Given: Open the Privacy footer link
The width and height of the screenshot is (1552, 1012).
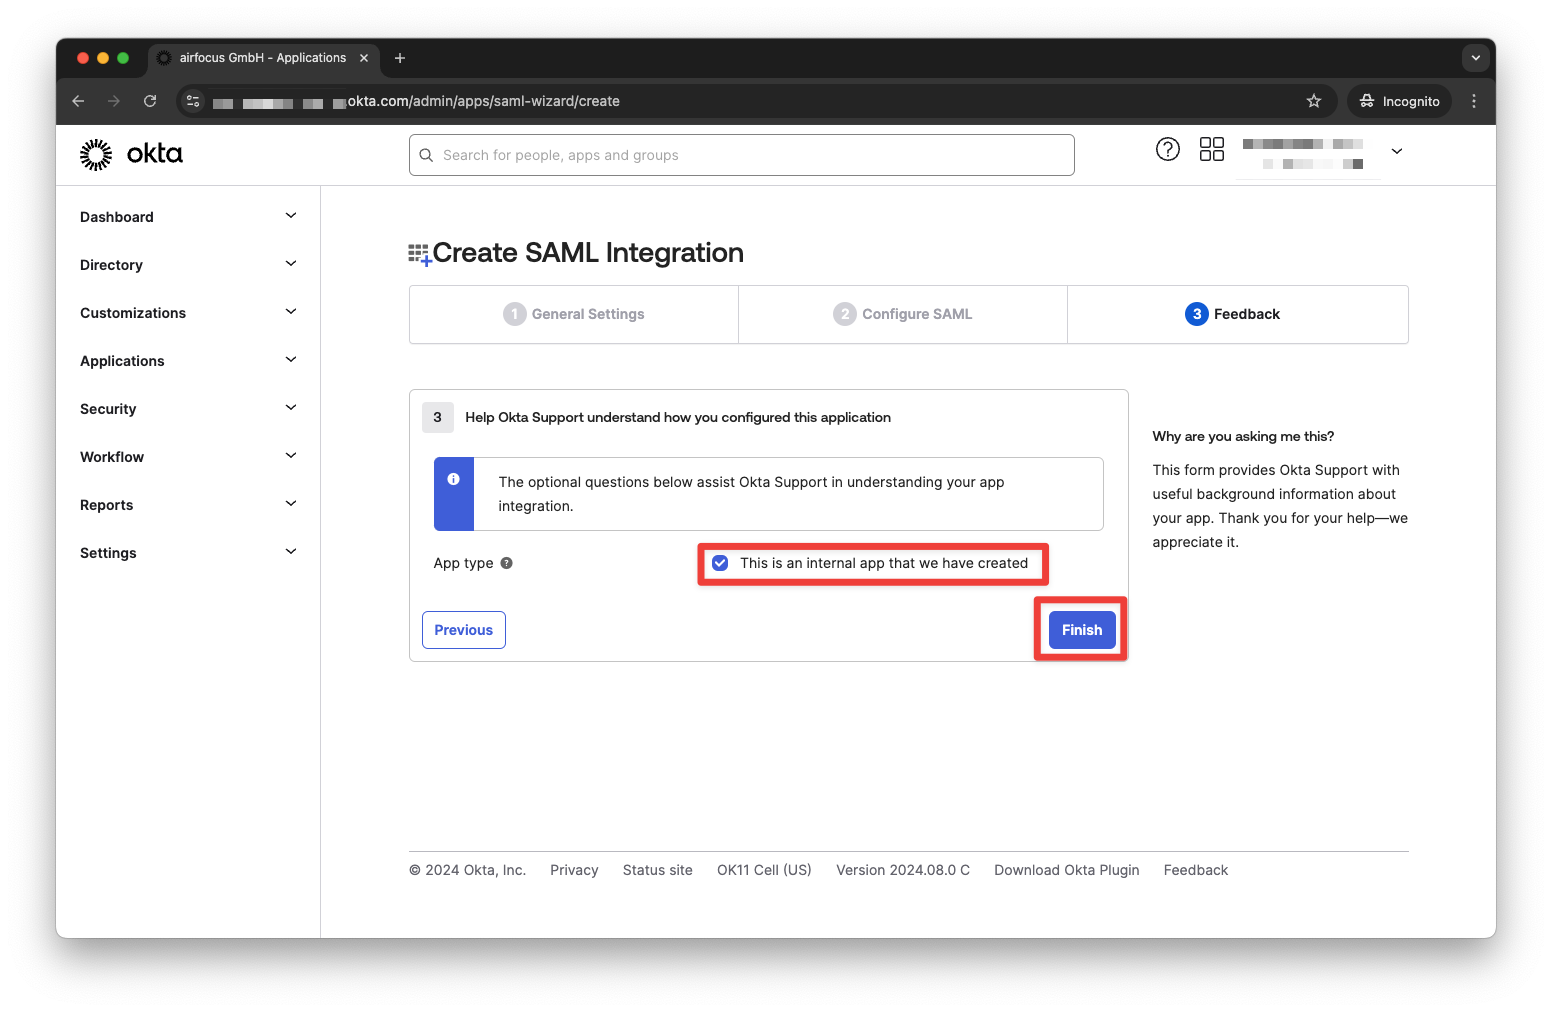Looking at the screenshot, I should point(574,870).
